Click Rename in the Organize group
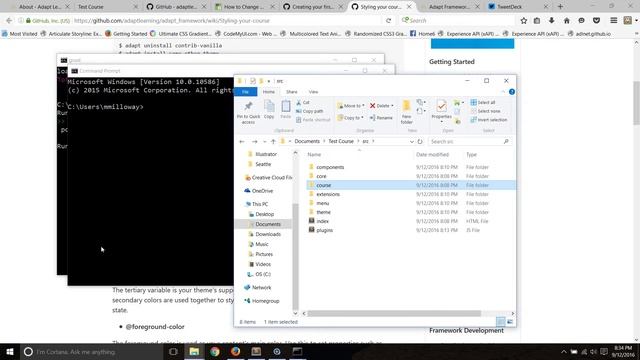 tap(381, 118)
